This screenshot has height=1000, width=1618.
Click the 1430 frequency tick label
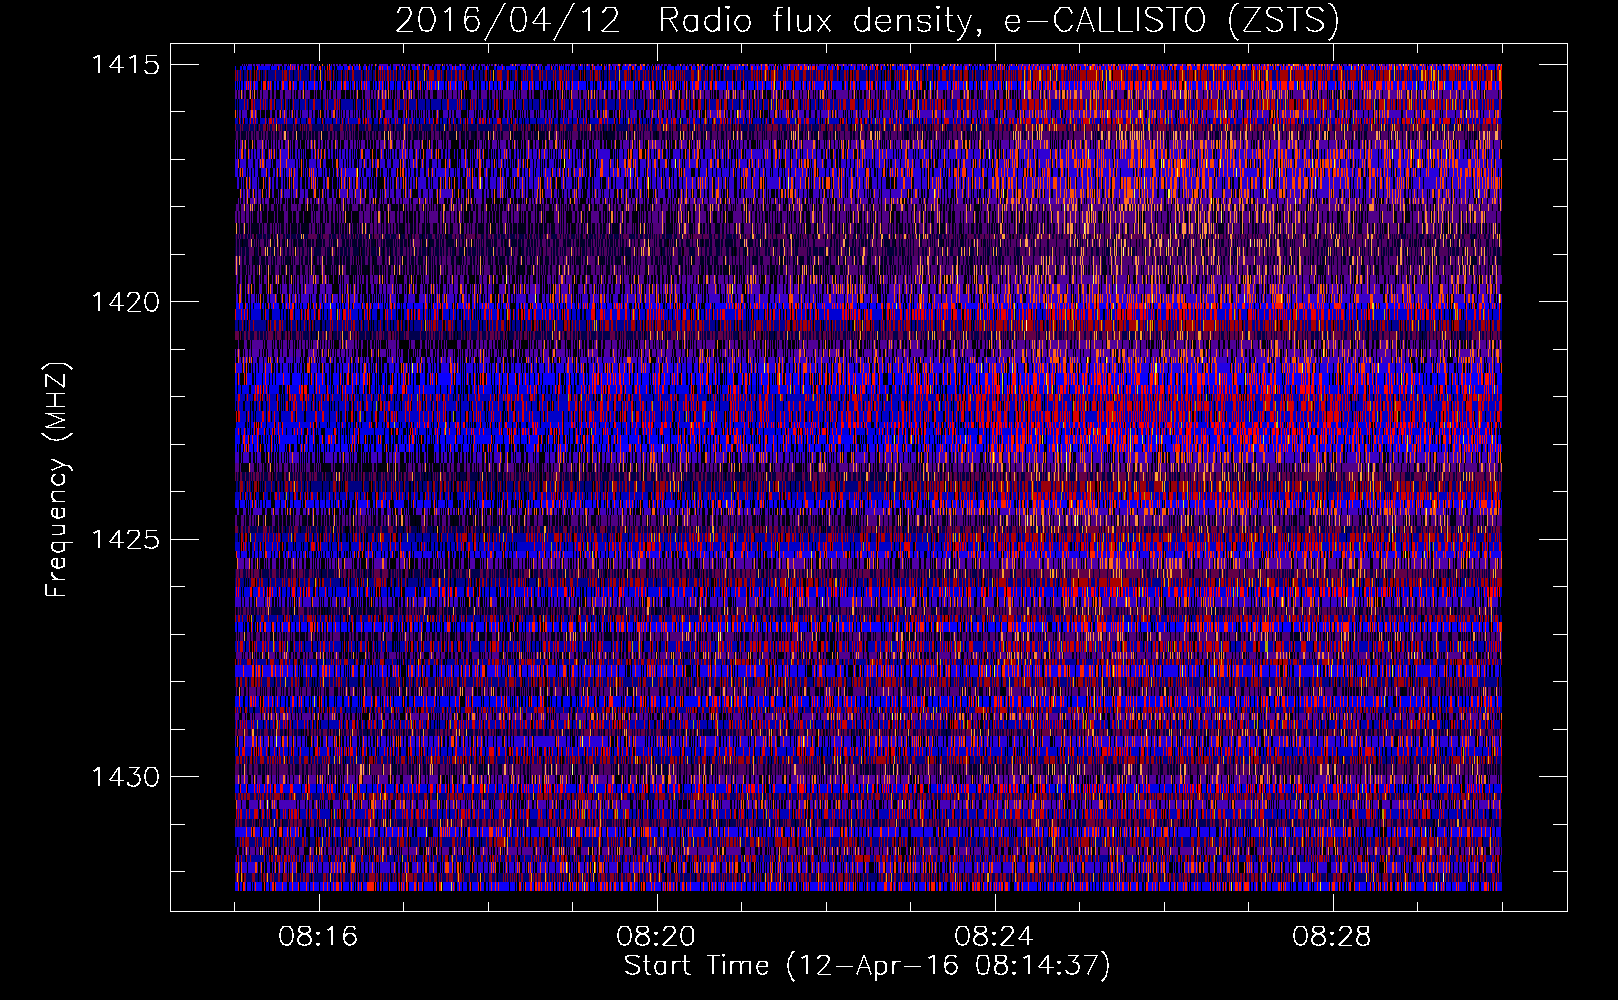coord(124,777)
